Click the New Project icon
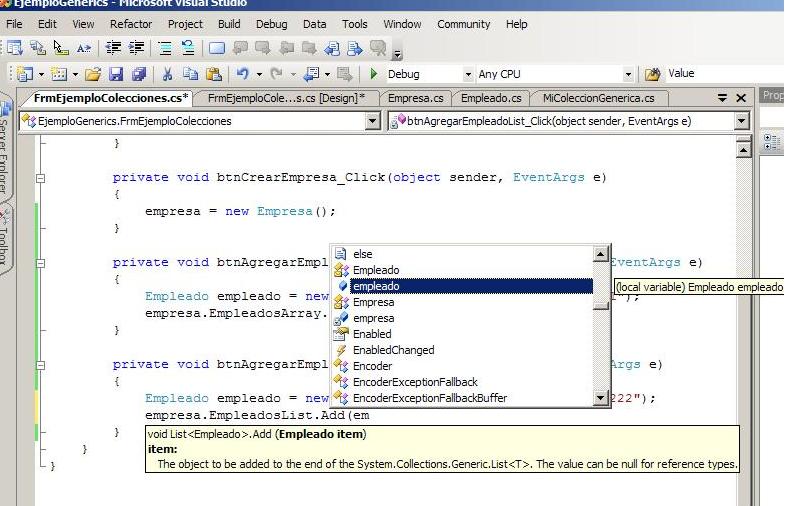The height and width of the screenshot is (506, 785). coord(25,74)
